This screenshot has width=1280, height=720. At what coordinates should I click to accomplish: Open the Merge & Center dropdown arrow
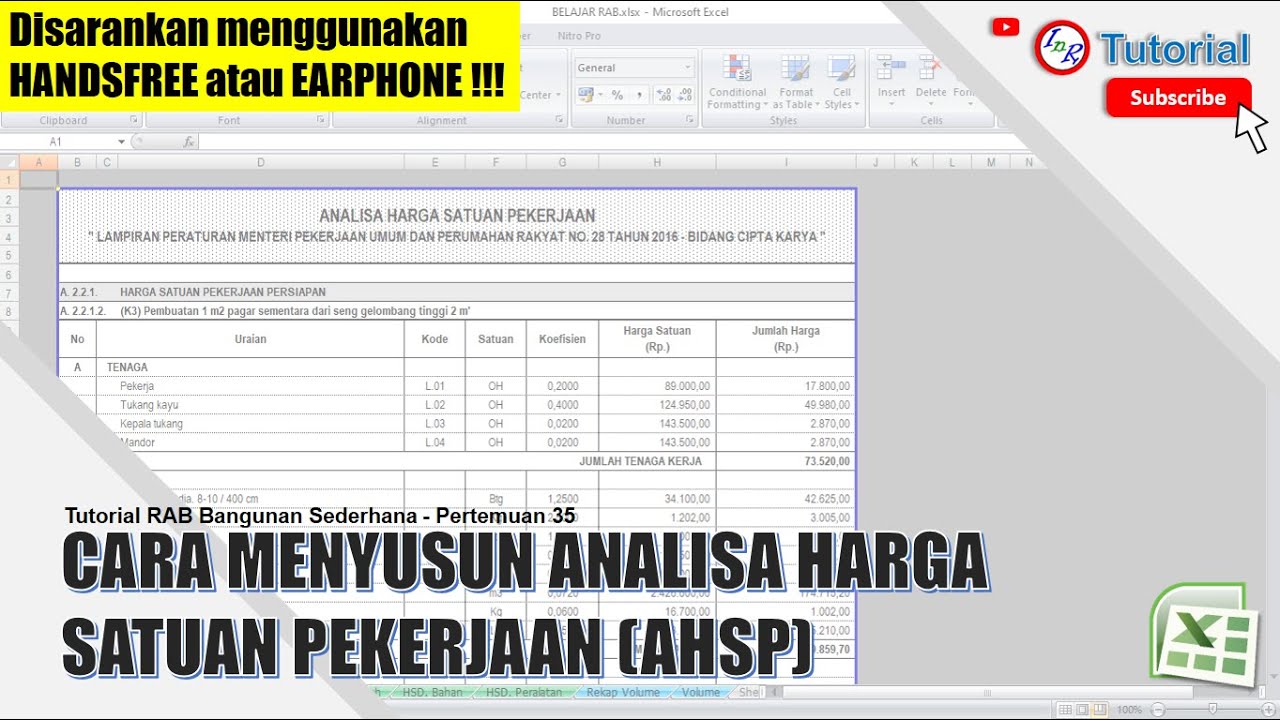(x=558, y=95)
